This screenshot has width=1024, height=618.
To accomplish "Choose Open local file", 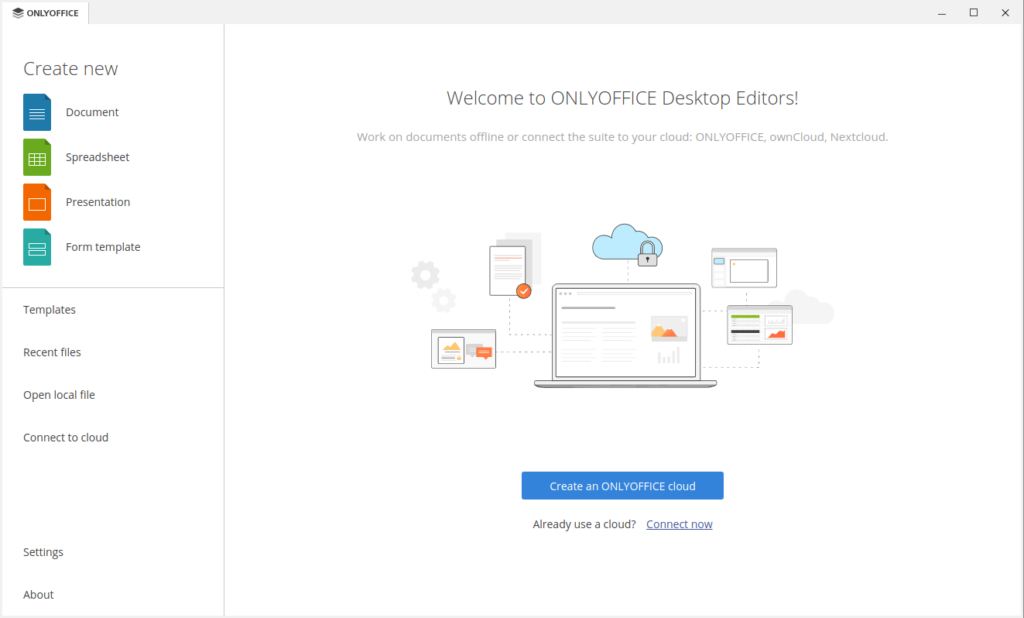I will 59,395.
